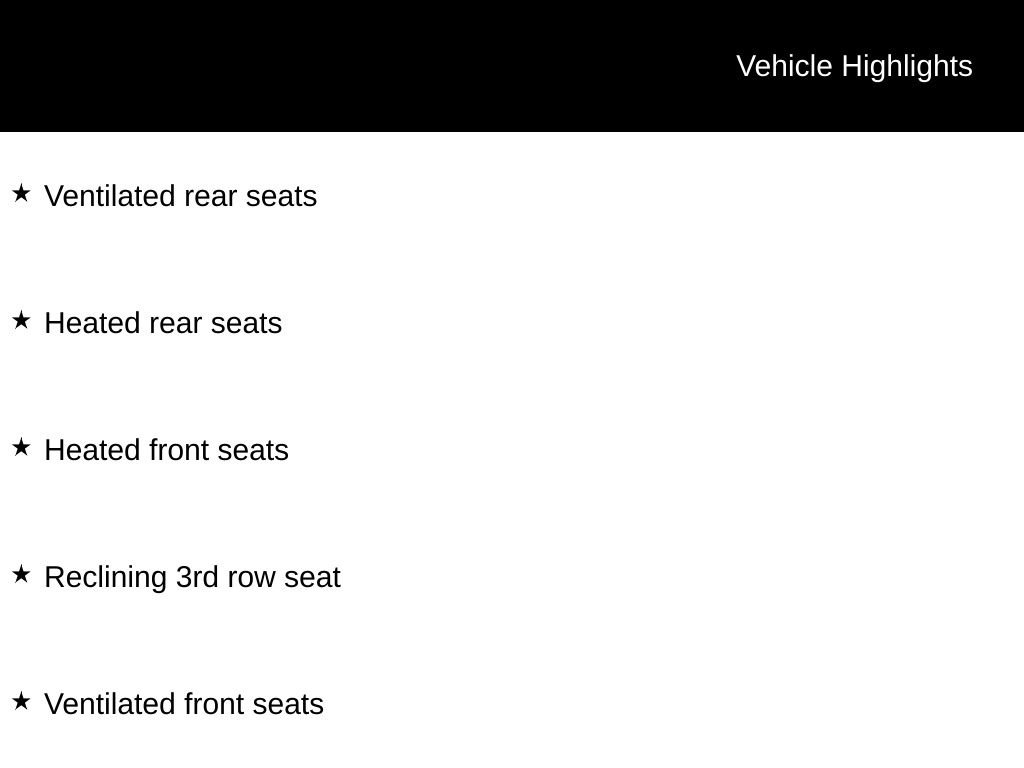The height and width of the screenshot is (768, 1024).
Task: Click the word Ventilated in Ventilated front seats
Action: pyautogui.click(x=110, y=704)
